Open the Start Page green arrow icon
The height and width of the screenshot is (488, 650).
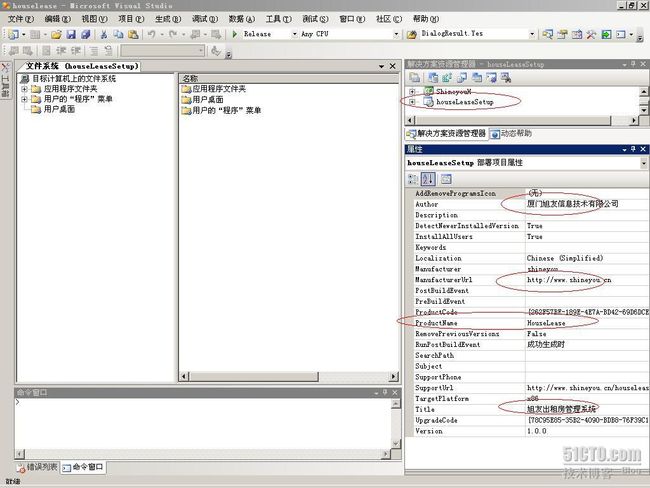(x=606, y=34)
